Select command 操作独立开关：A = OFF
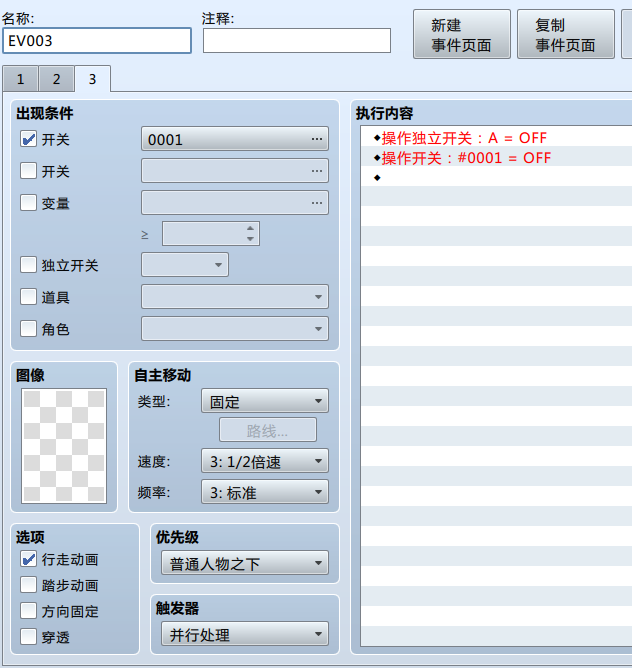The height and width of the screenshot is (668, 632). tap(496, 138)
